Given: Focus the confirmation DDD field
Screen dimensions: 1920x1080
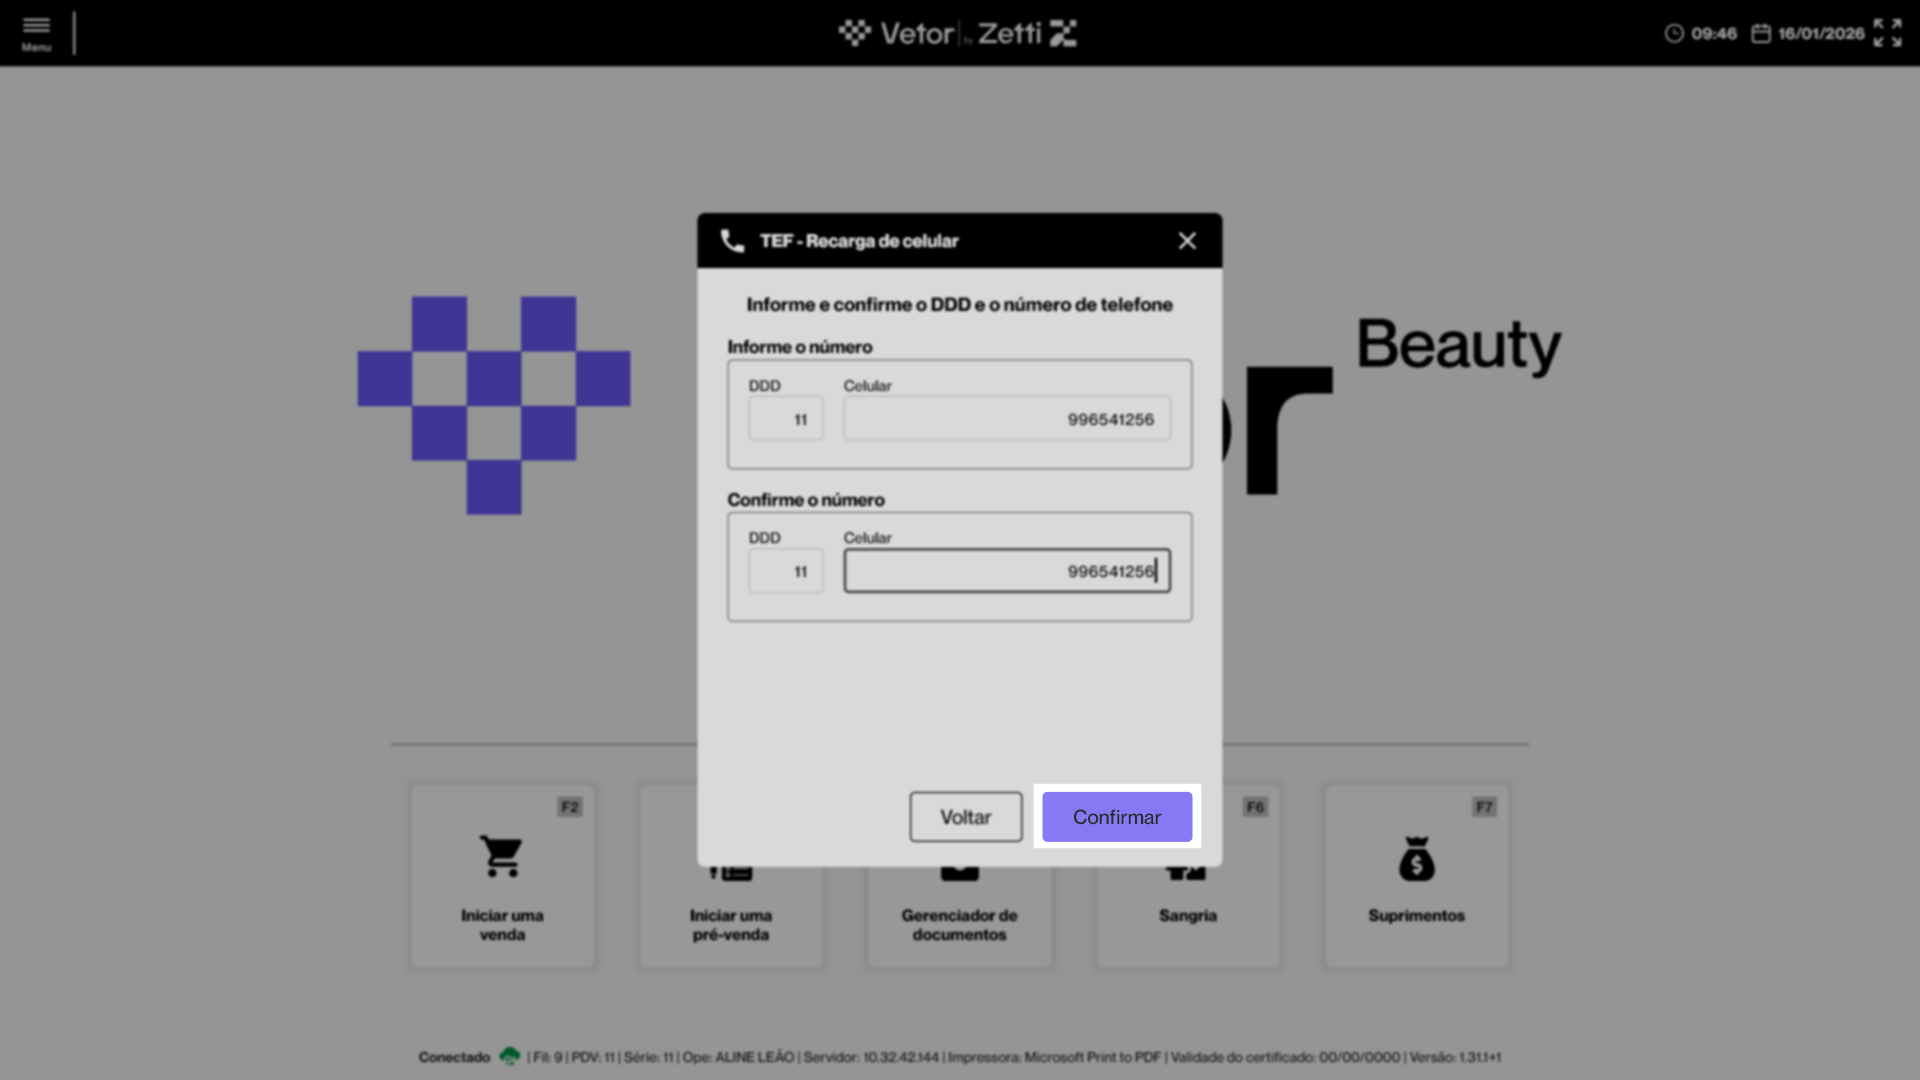Looking at the screenshot, I should pos(786,571).
